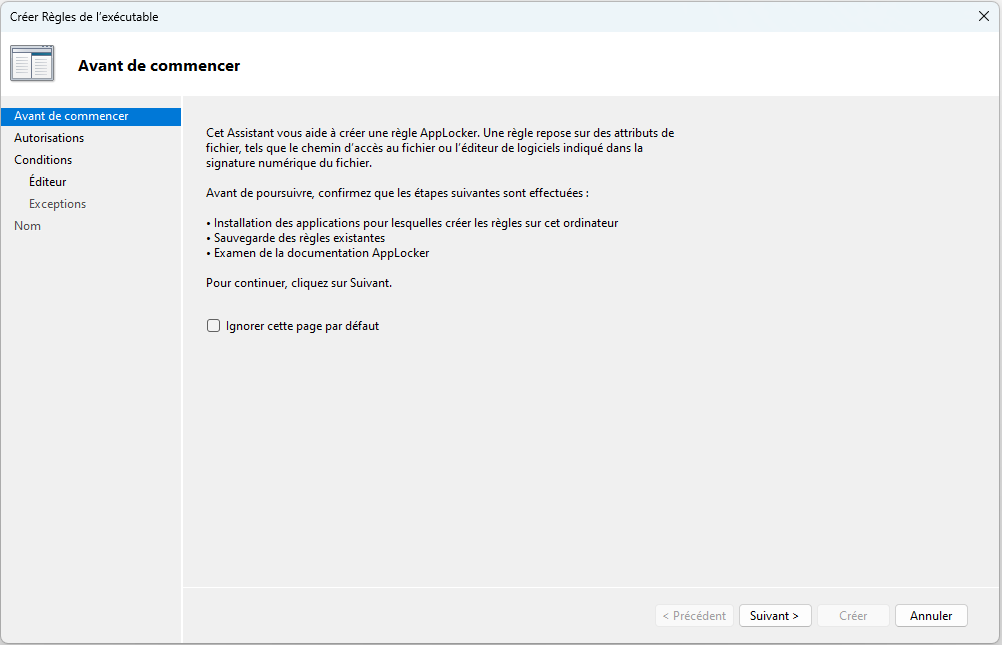Select the 'Avant de commencer' step
1002x645 pixels.
coord(91,116)
